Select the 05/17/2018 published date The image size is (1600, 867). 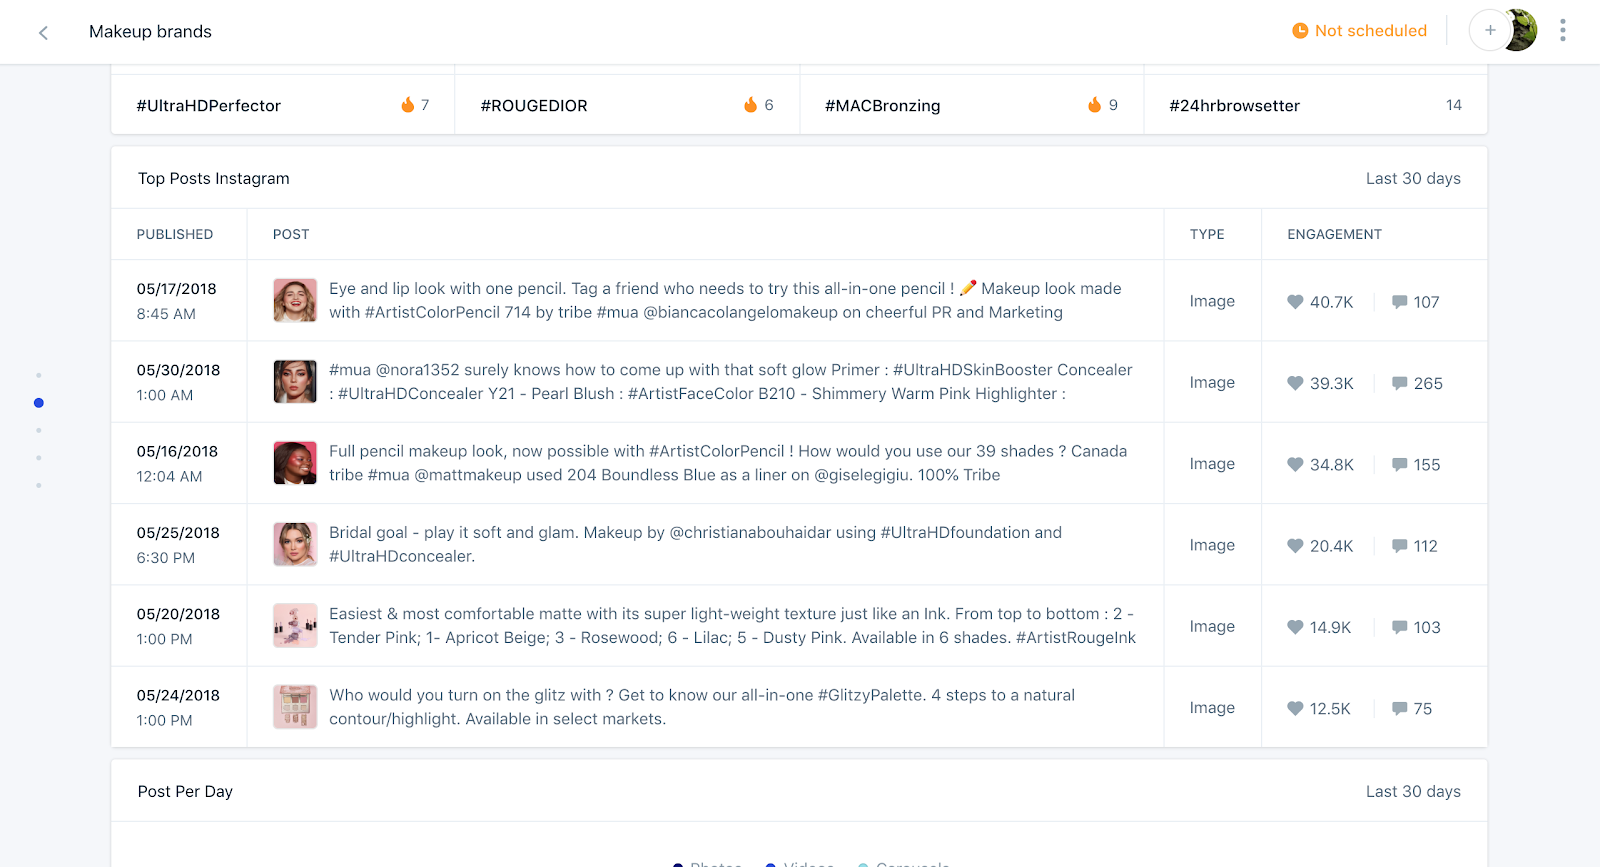click(177, 289)
